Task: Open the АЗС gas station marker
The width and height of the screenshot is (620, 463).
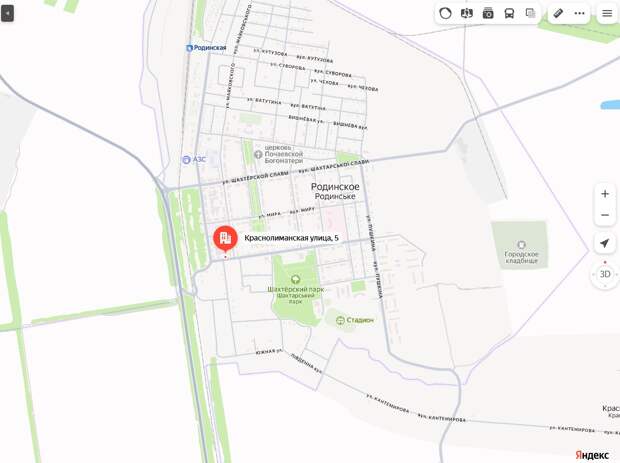Action: [x=194, y=159]
